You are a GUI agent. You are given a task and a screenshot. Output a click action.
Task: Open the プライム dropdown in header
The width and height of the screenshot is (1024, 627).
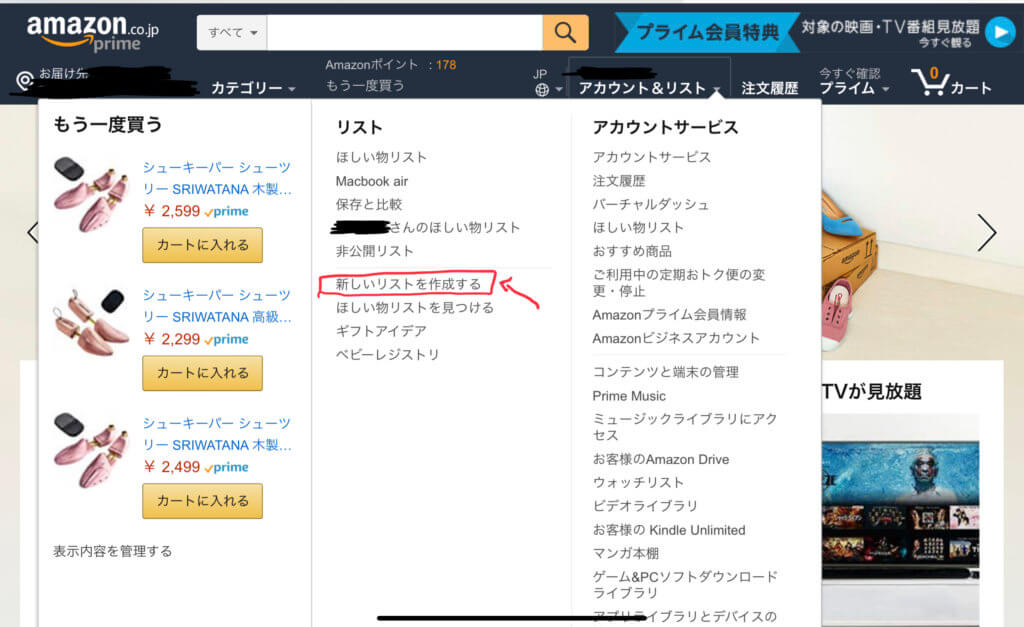[x=853, y=88]
